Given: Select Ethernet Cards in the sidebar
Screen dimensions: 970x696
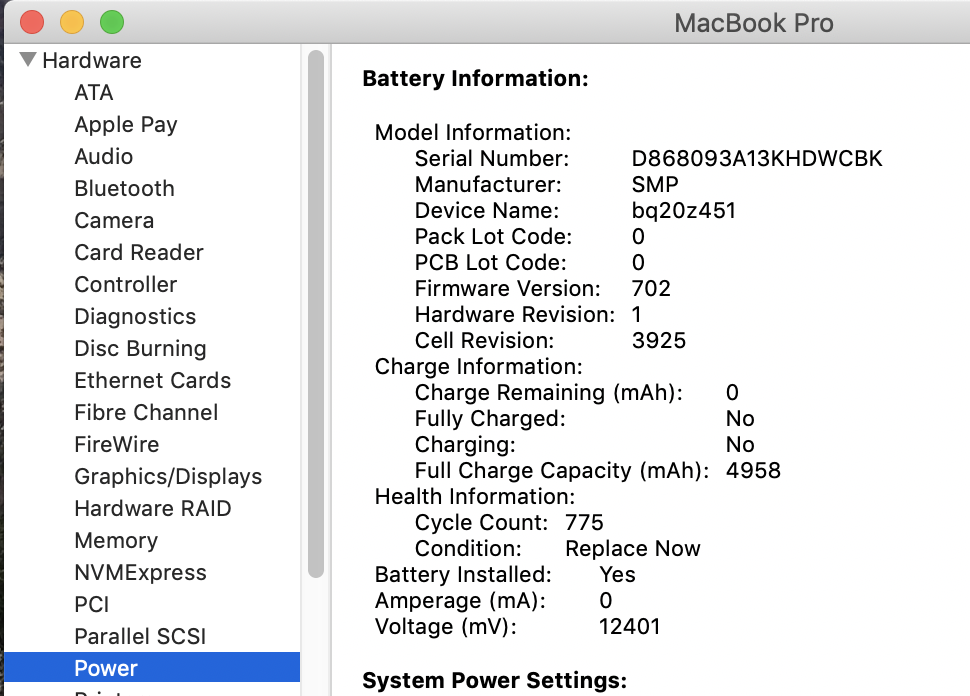Looking at the screenshot, I should [152, 380].
